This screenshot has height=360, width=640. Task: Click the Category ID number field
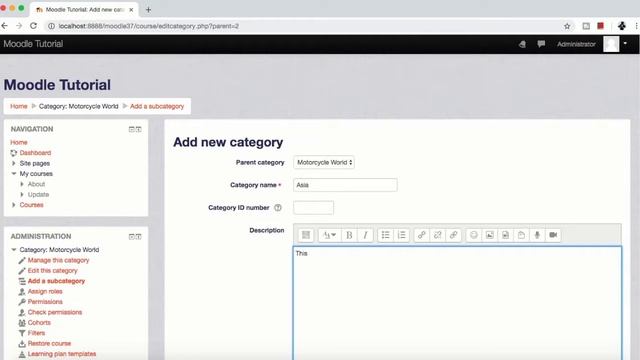313,208
